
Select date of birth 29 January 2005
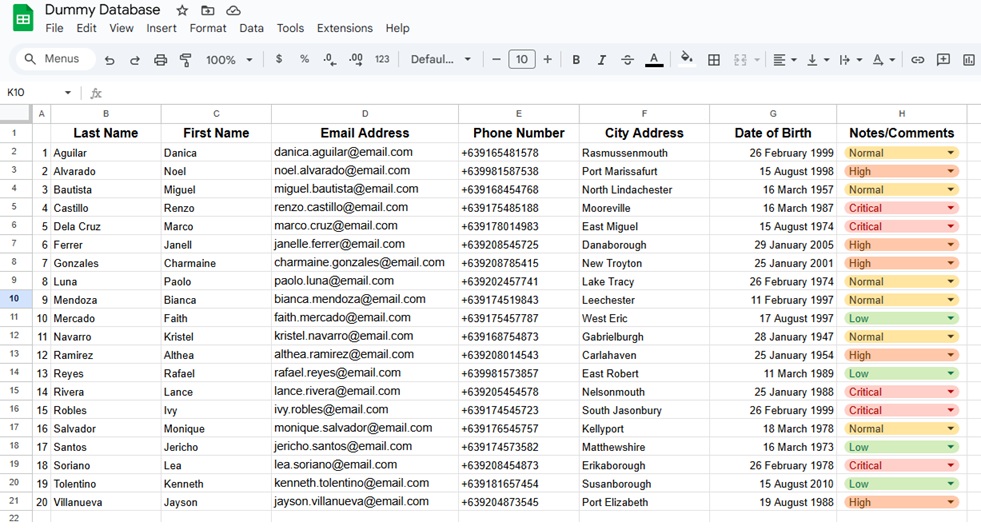coord(773,245)
